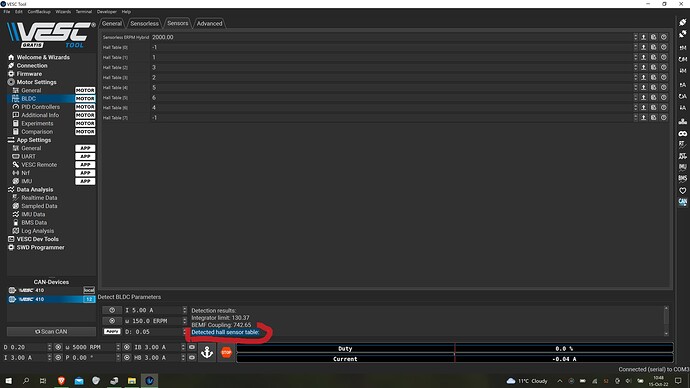Adjust Hall Table [4] spinner arrows
This screenshot has height=388, width=690.
pos(635,88)
